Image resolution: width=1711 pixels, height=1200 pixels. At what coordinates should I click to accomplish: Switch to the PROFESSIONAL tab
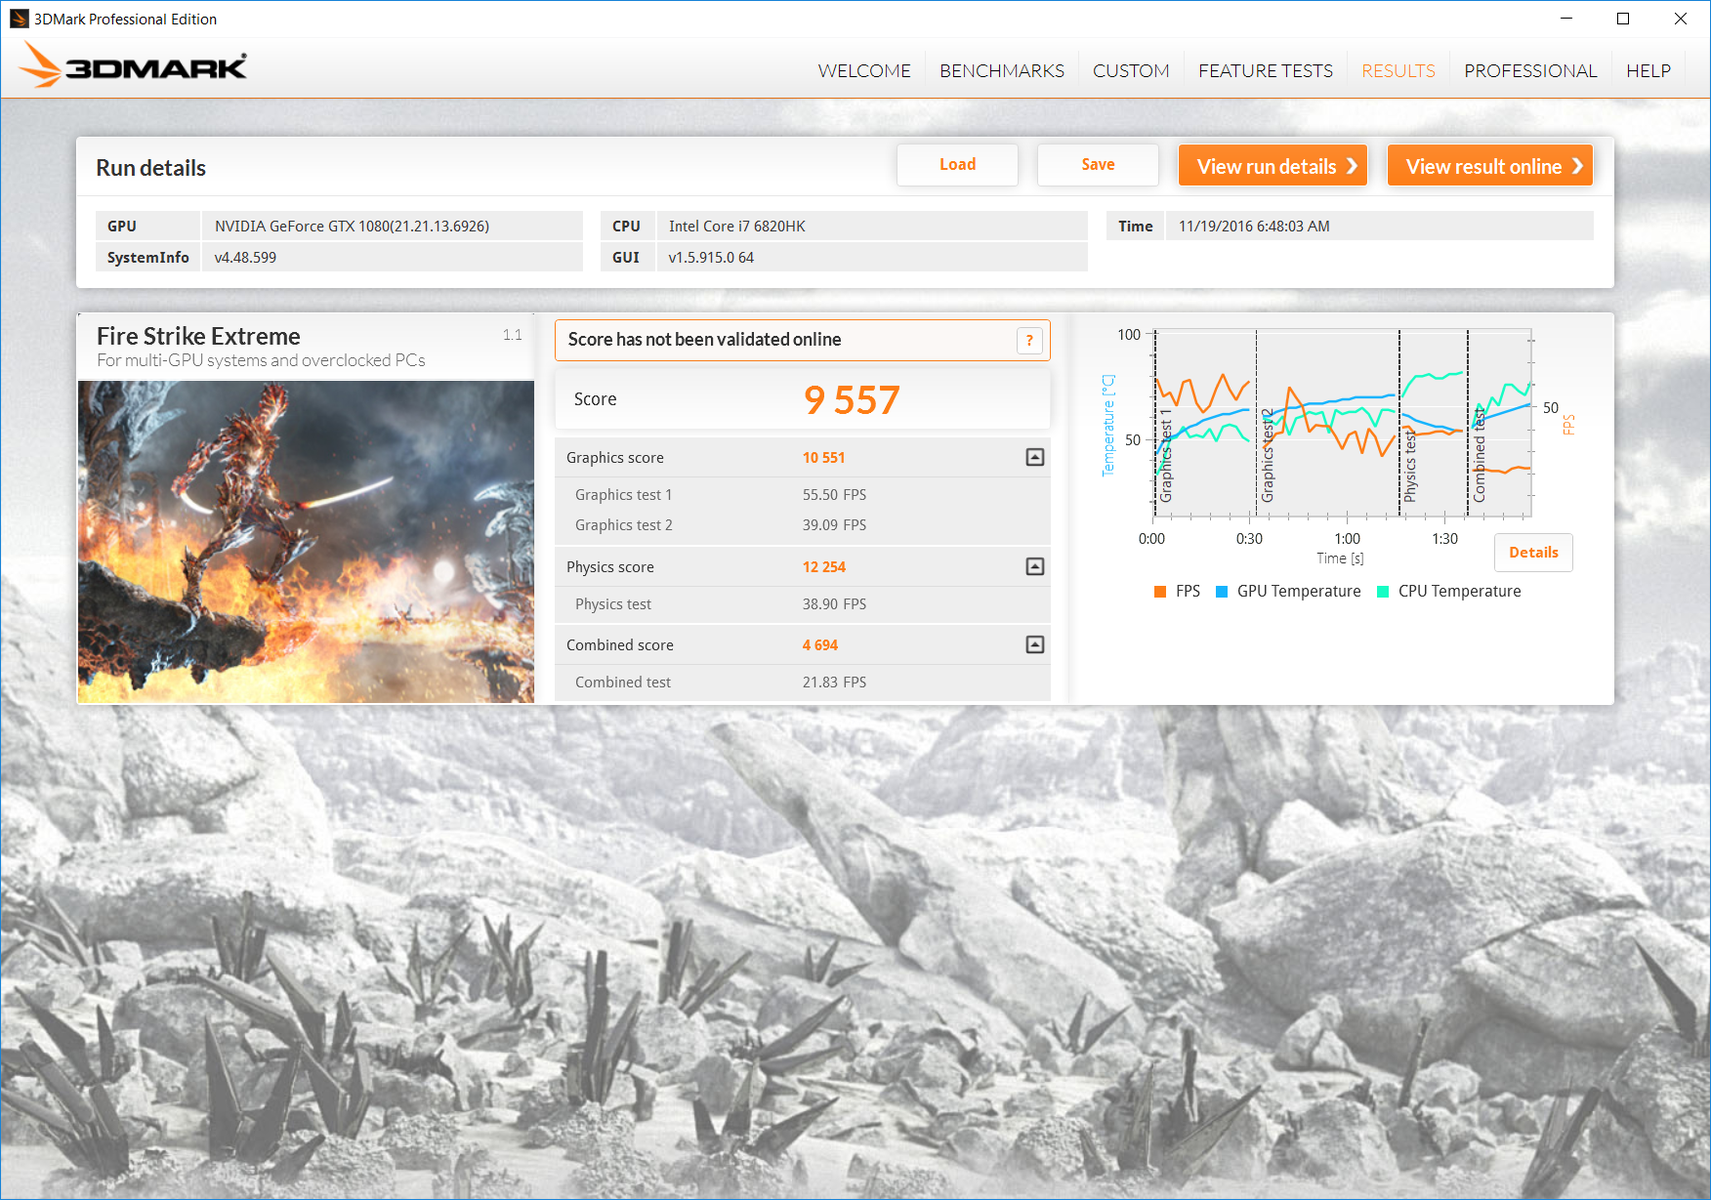coord(1530,71)
